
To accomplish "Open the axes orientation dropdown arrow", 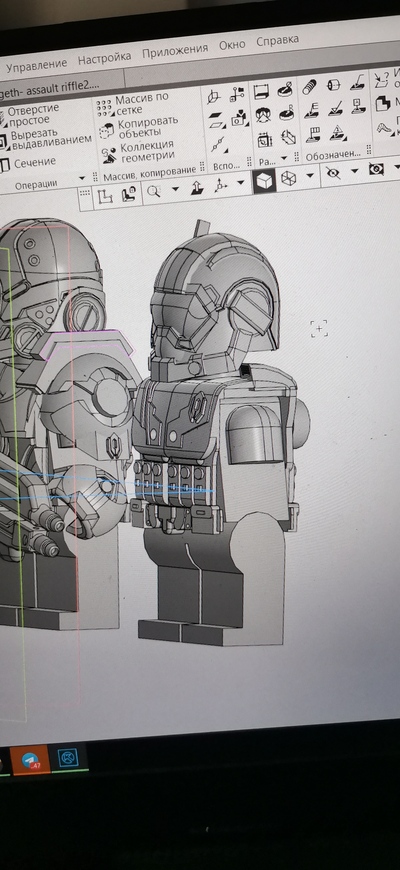I will pyautogui.click(x=240, y=183).
